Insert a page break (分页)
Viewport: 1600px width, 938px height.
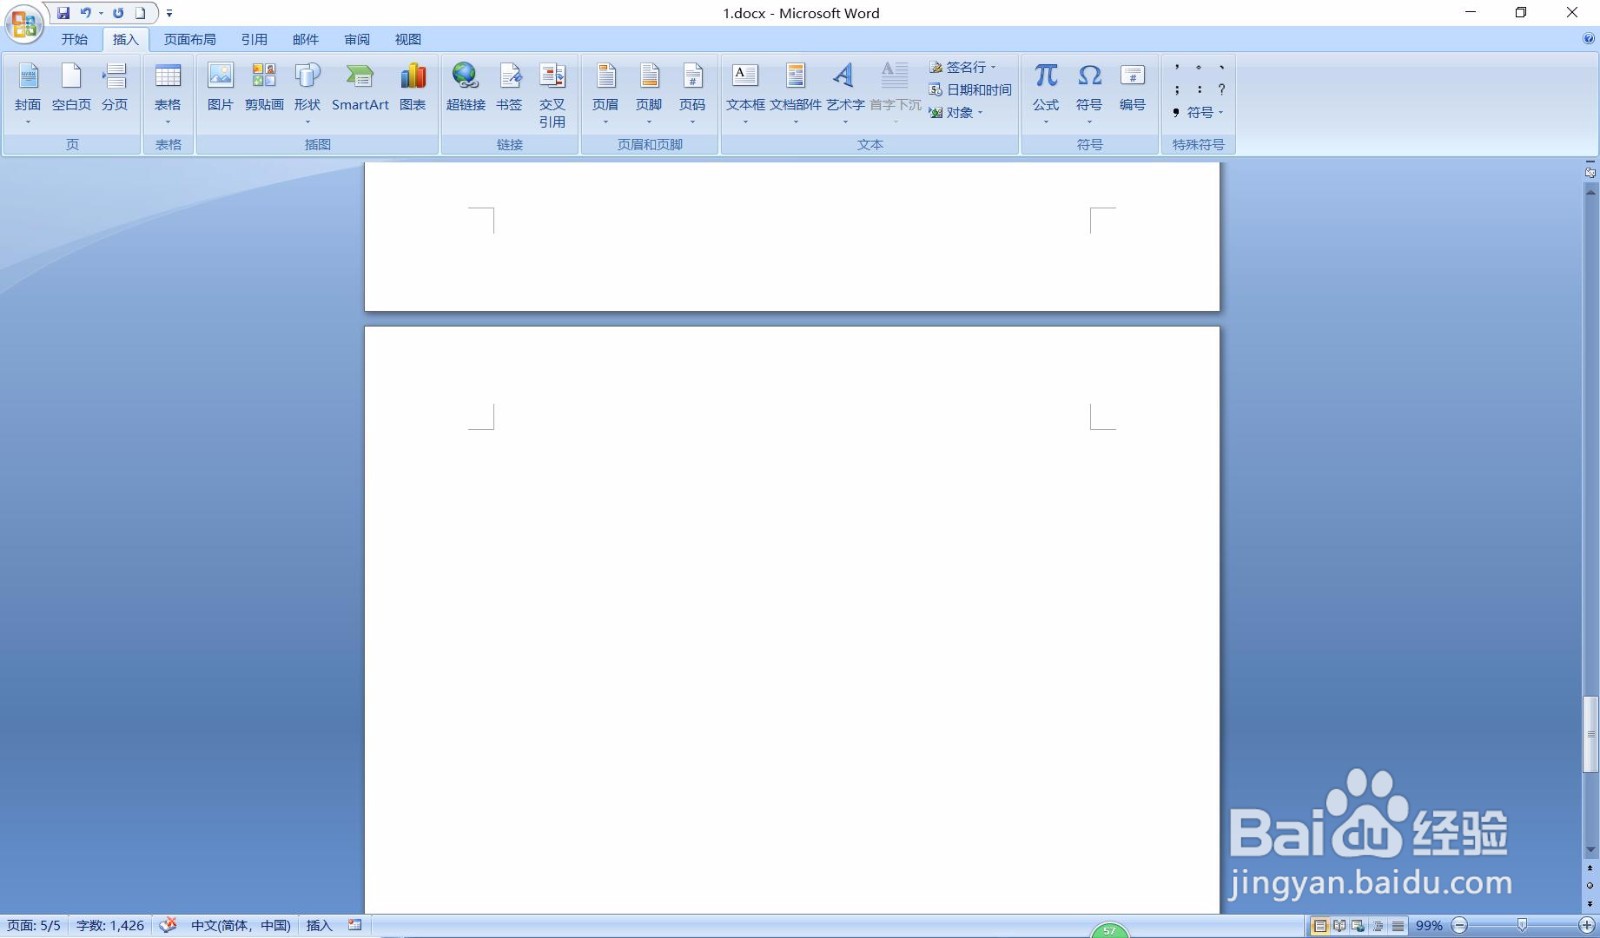(115, 88)
